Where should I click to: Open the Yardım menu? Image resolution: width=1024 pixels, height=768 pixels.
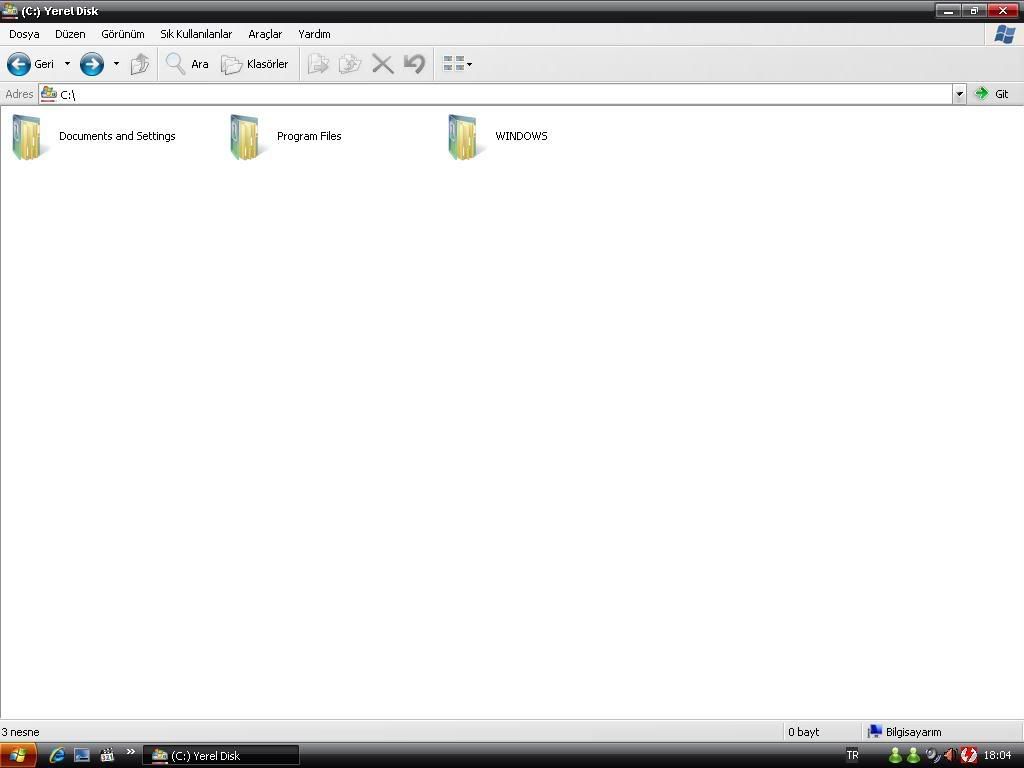click(x=314, y=34)
